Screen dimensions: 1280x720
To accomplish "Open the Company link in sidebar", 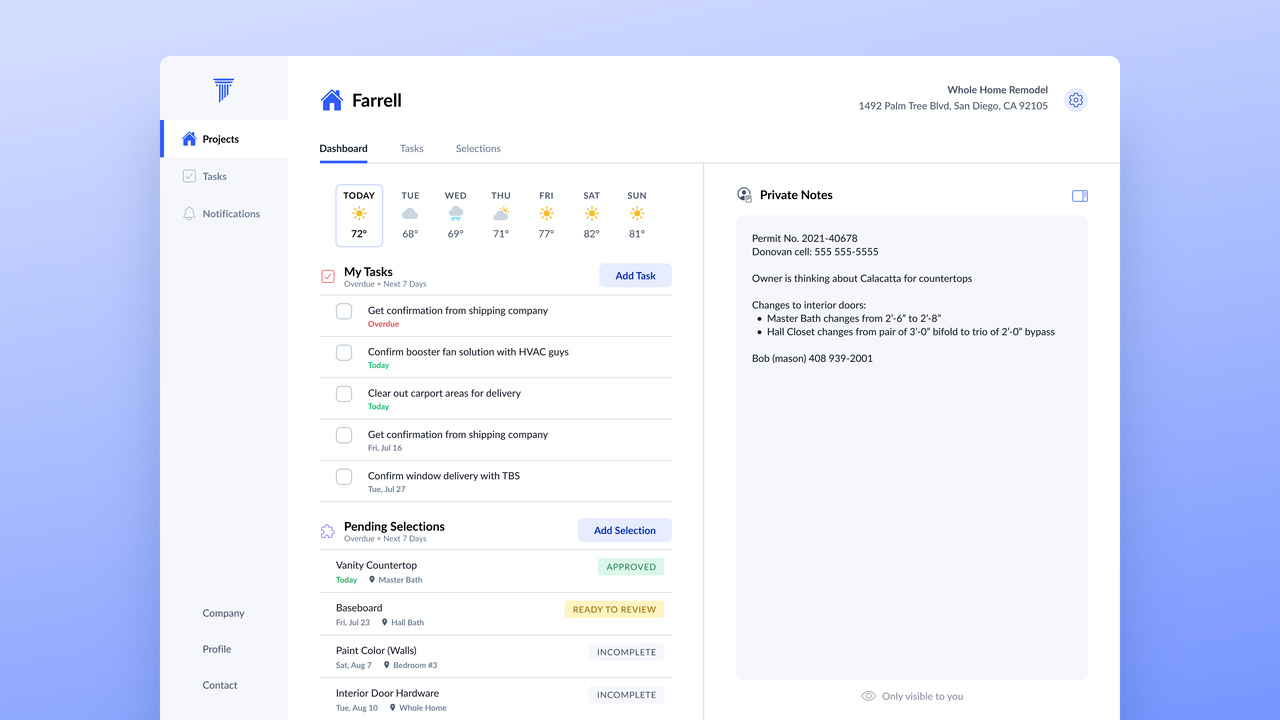I will [223, 613].
